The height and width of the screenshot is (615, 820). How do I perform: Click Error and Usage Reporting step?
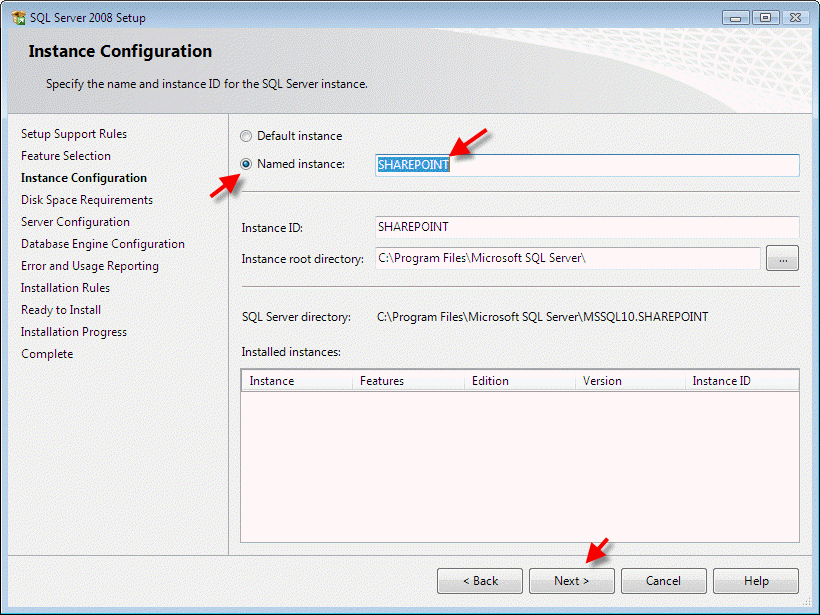(x=89, y=266)
